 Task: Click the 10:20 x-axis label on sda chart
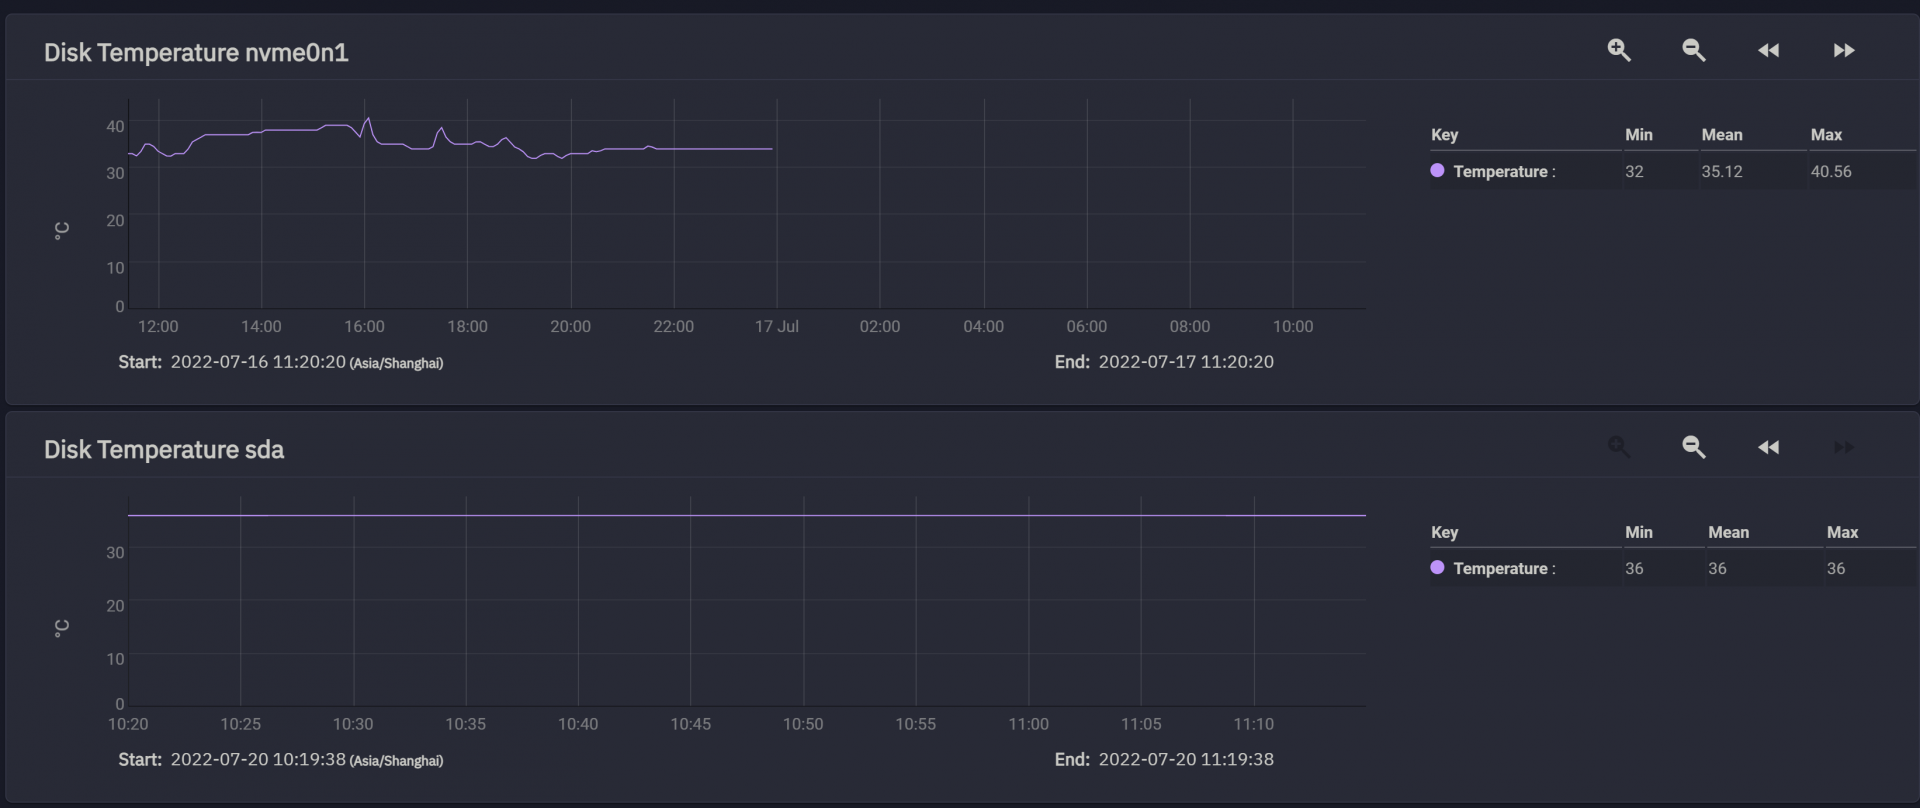[128, 724]
